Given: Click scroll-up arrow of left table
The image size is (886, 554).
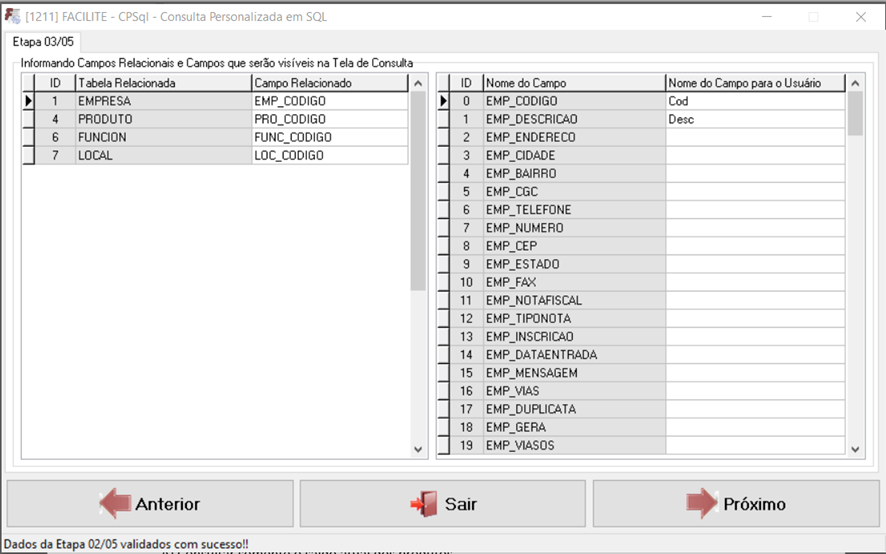Looking at the screenshot, I should click(418, 83).
